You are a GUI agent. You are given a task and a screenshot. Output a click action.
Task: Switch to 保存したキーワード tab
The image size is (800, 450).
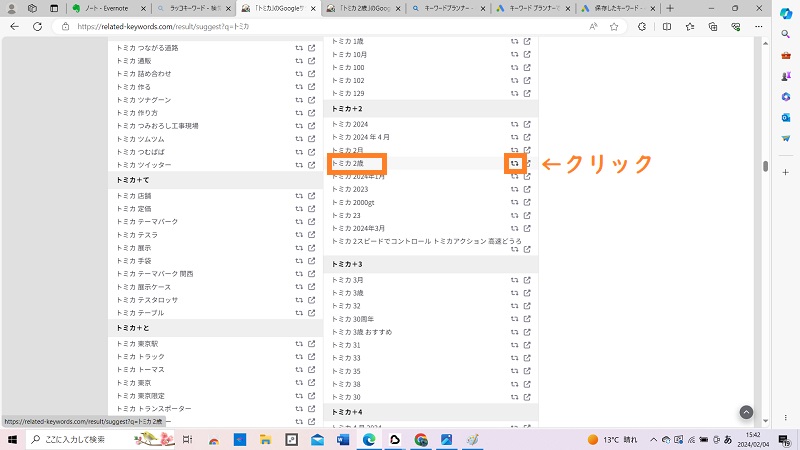pos(617,9)
